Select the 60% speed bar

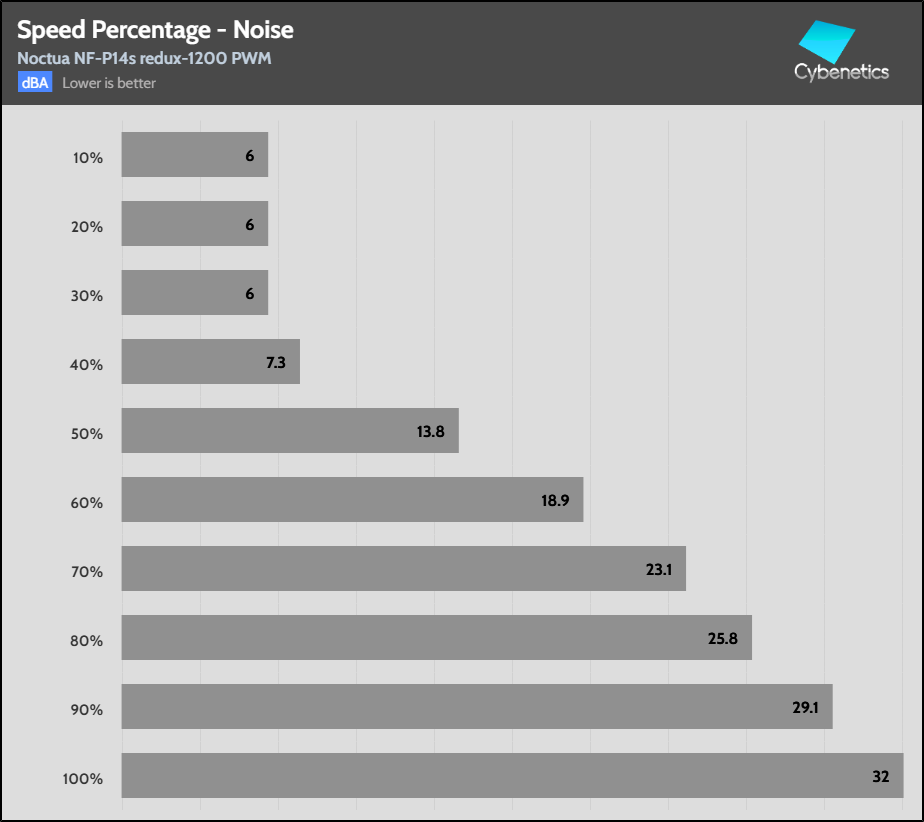click(x=352, y=499)
